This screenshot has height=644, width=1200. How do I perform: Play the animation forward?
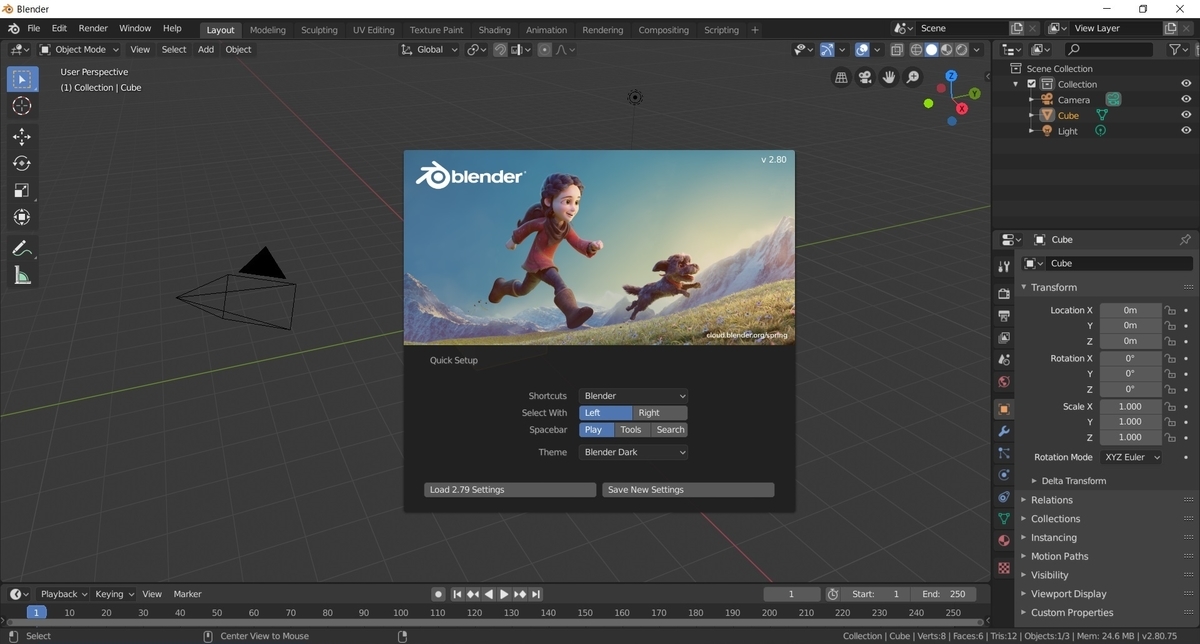click(x=505, y=594)
